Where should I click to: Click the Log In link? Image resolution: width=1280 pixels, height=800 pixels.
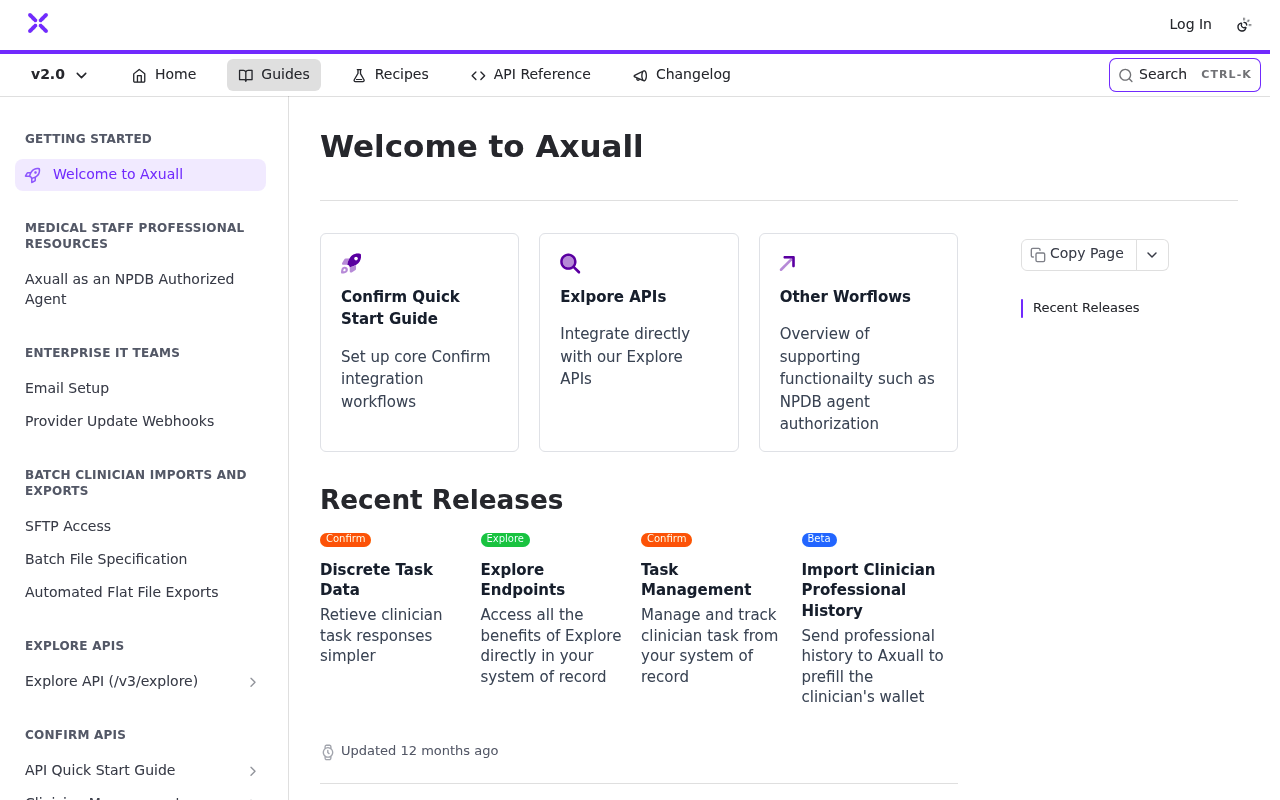[x=1190, y=24]
